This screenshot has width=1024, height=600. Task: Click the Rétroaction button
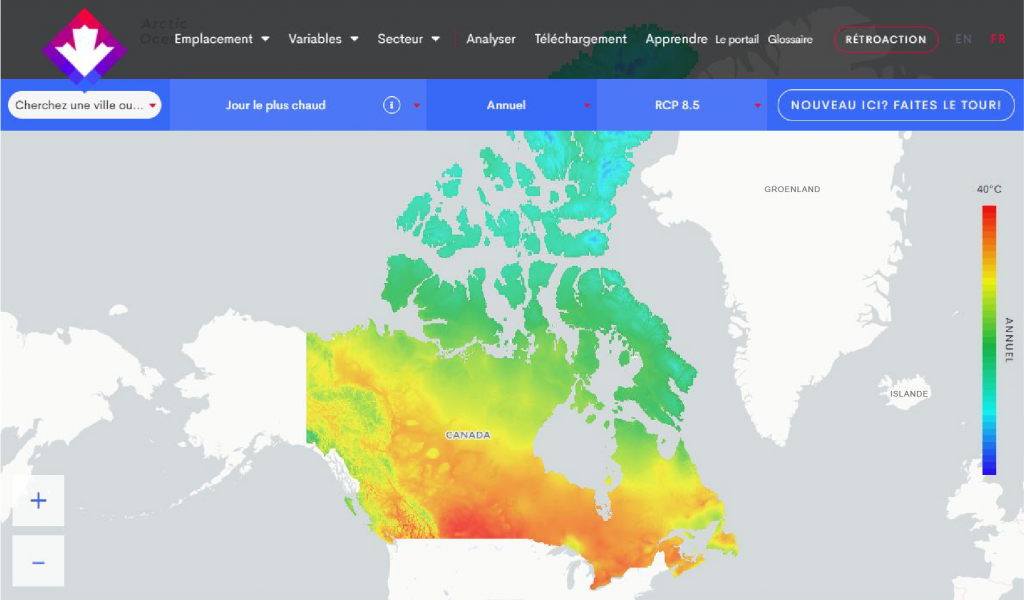pos(885,40)
